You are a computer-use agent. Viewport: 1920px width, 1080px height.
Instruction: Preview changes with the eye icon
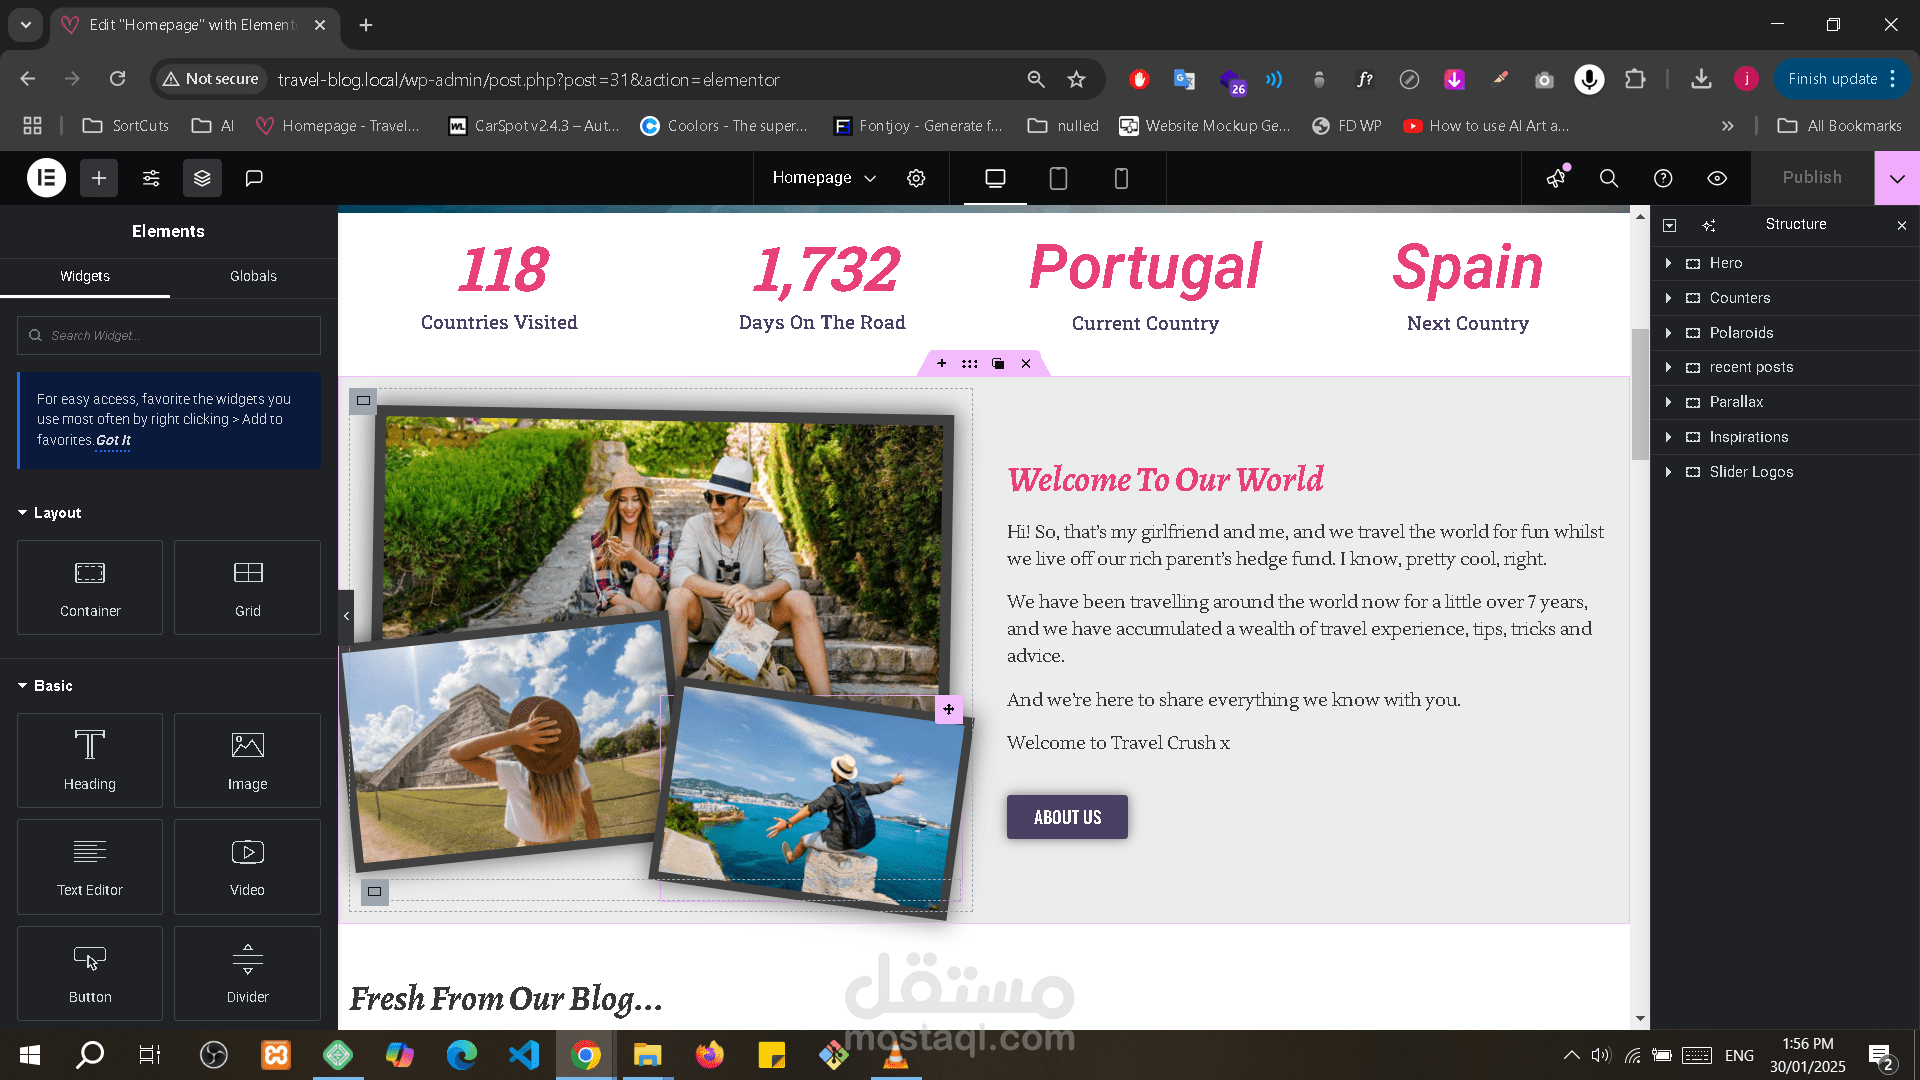click(x=1717, y=178)
